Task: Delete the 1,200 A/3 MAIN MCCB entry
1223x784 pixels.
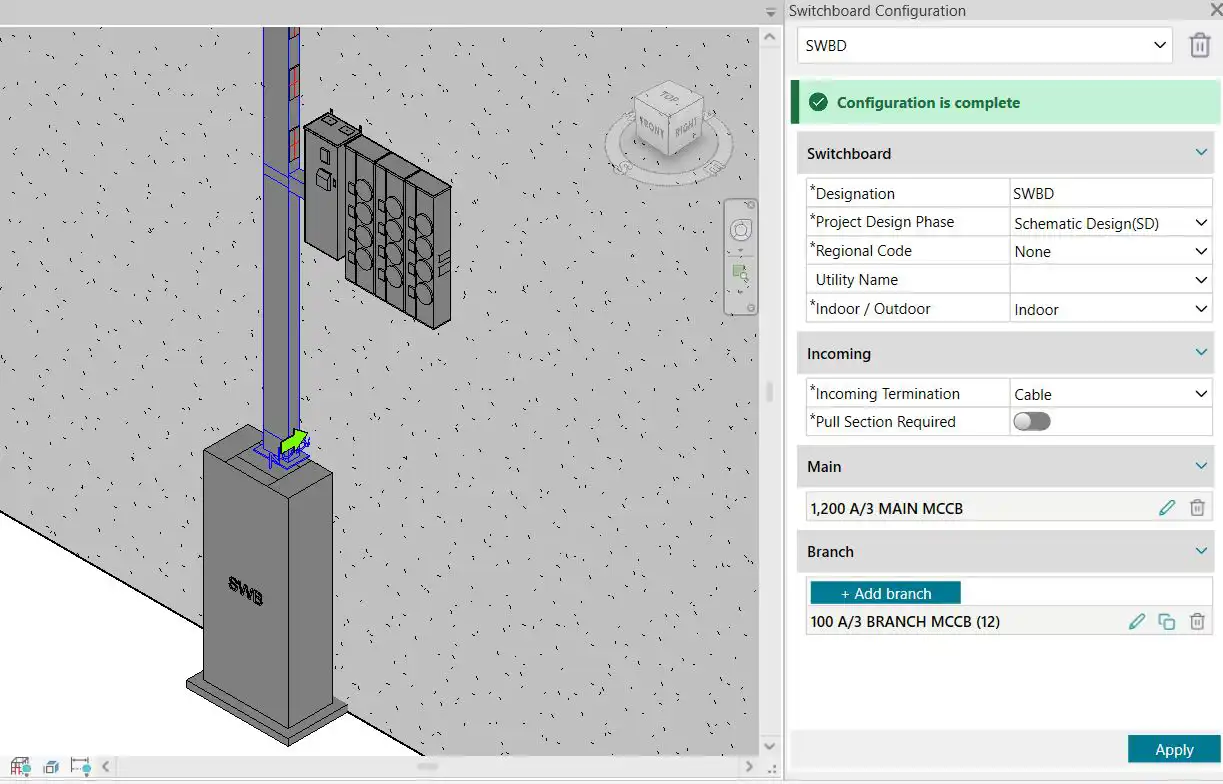Action: pyautogui.click(x=1197, y=507)
